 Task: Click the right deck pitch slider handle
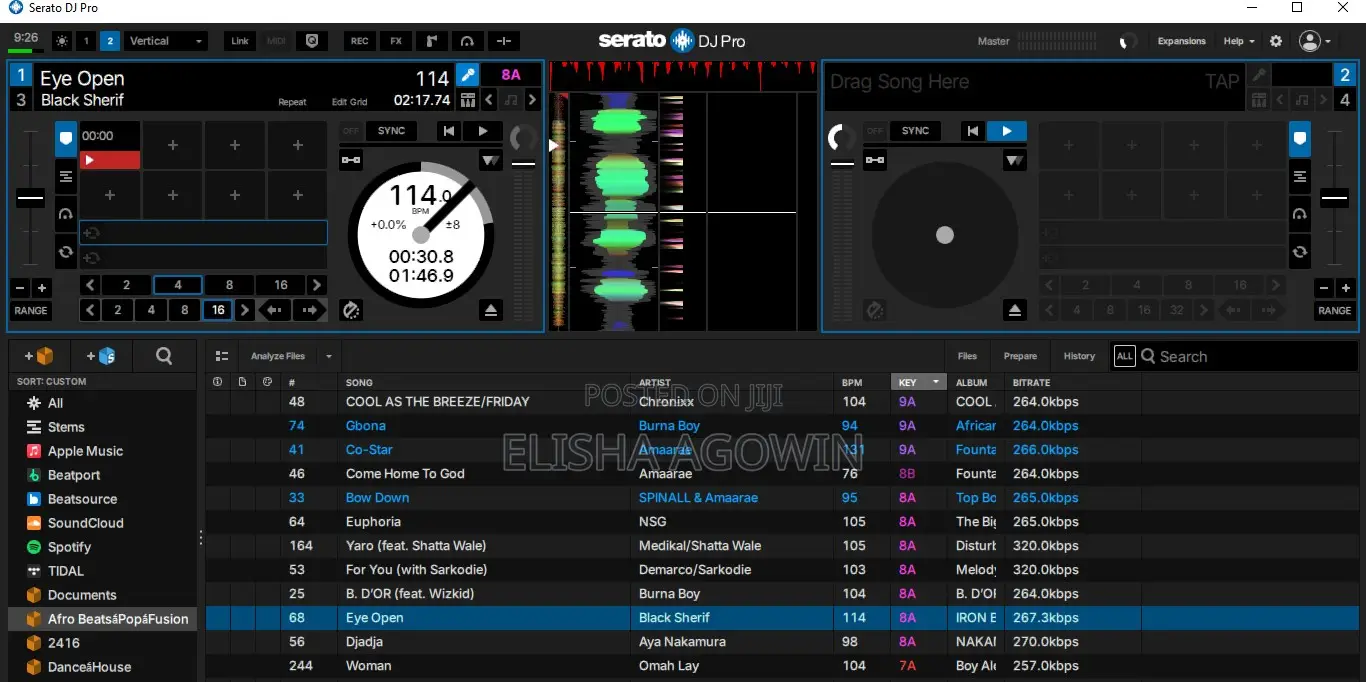point(1335,198)
